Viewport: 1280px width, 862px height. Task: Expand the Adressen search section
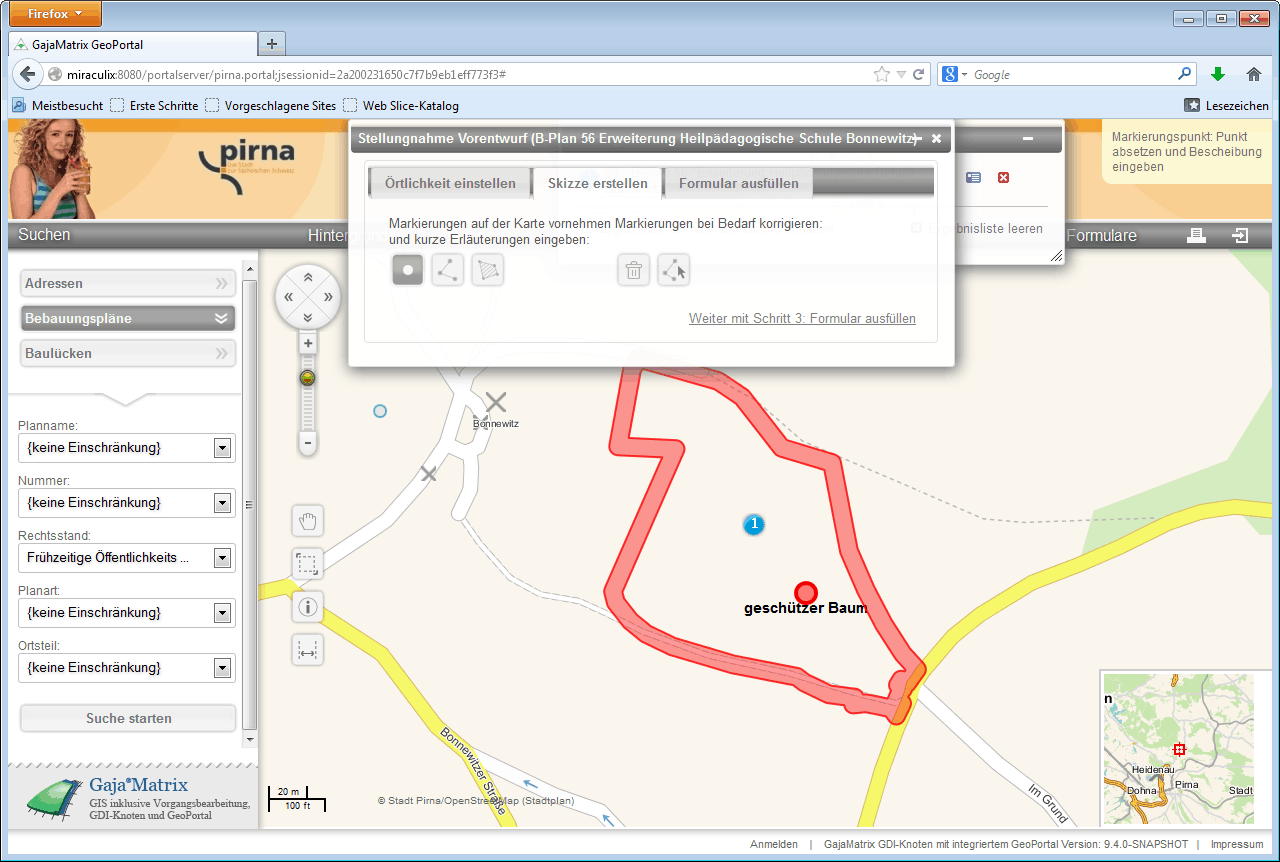[x=127, y=284]
